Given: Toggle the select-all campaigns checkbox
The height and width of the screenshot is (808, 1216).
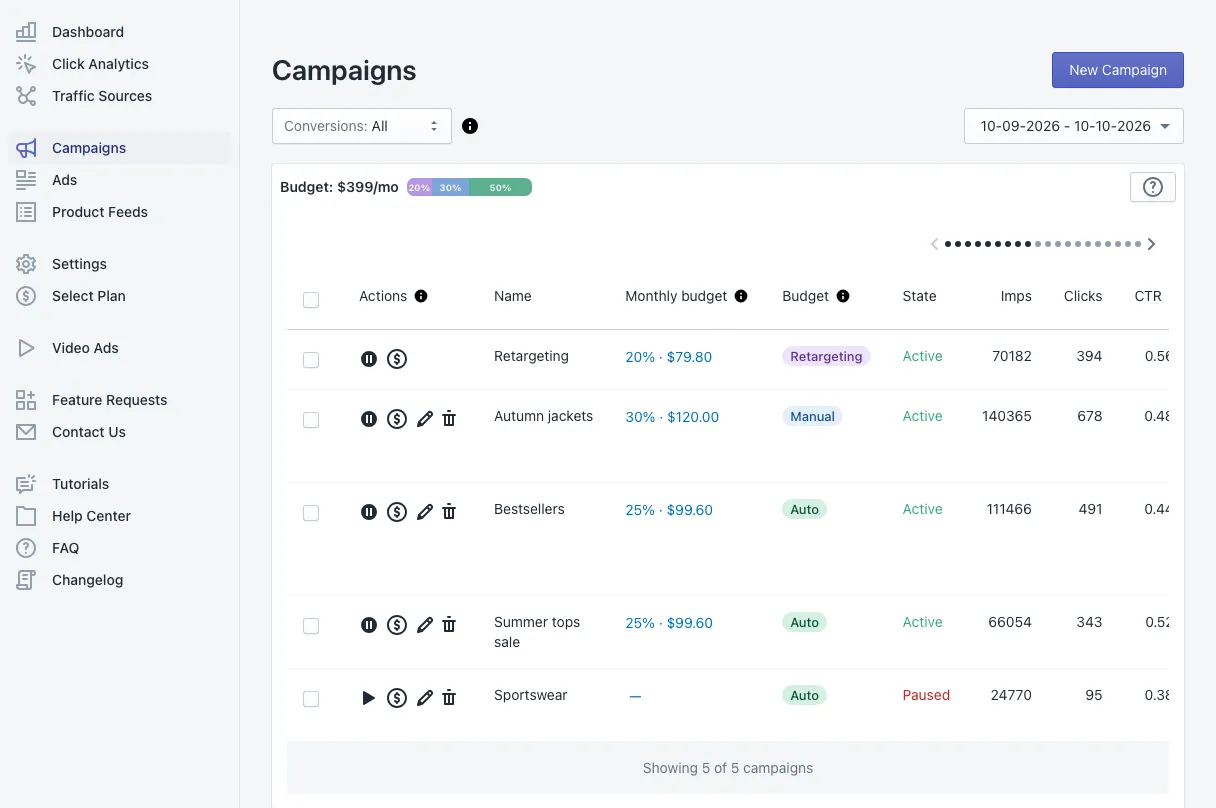Looking at the screenshot, I should tap(311, 300).
